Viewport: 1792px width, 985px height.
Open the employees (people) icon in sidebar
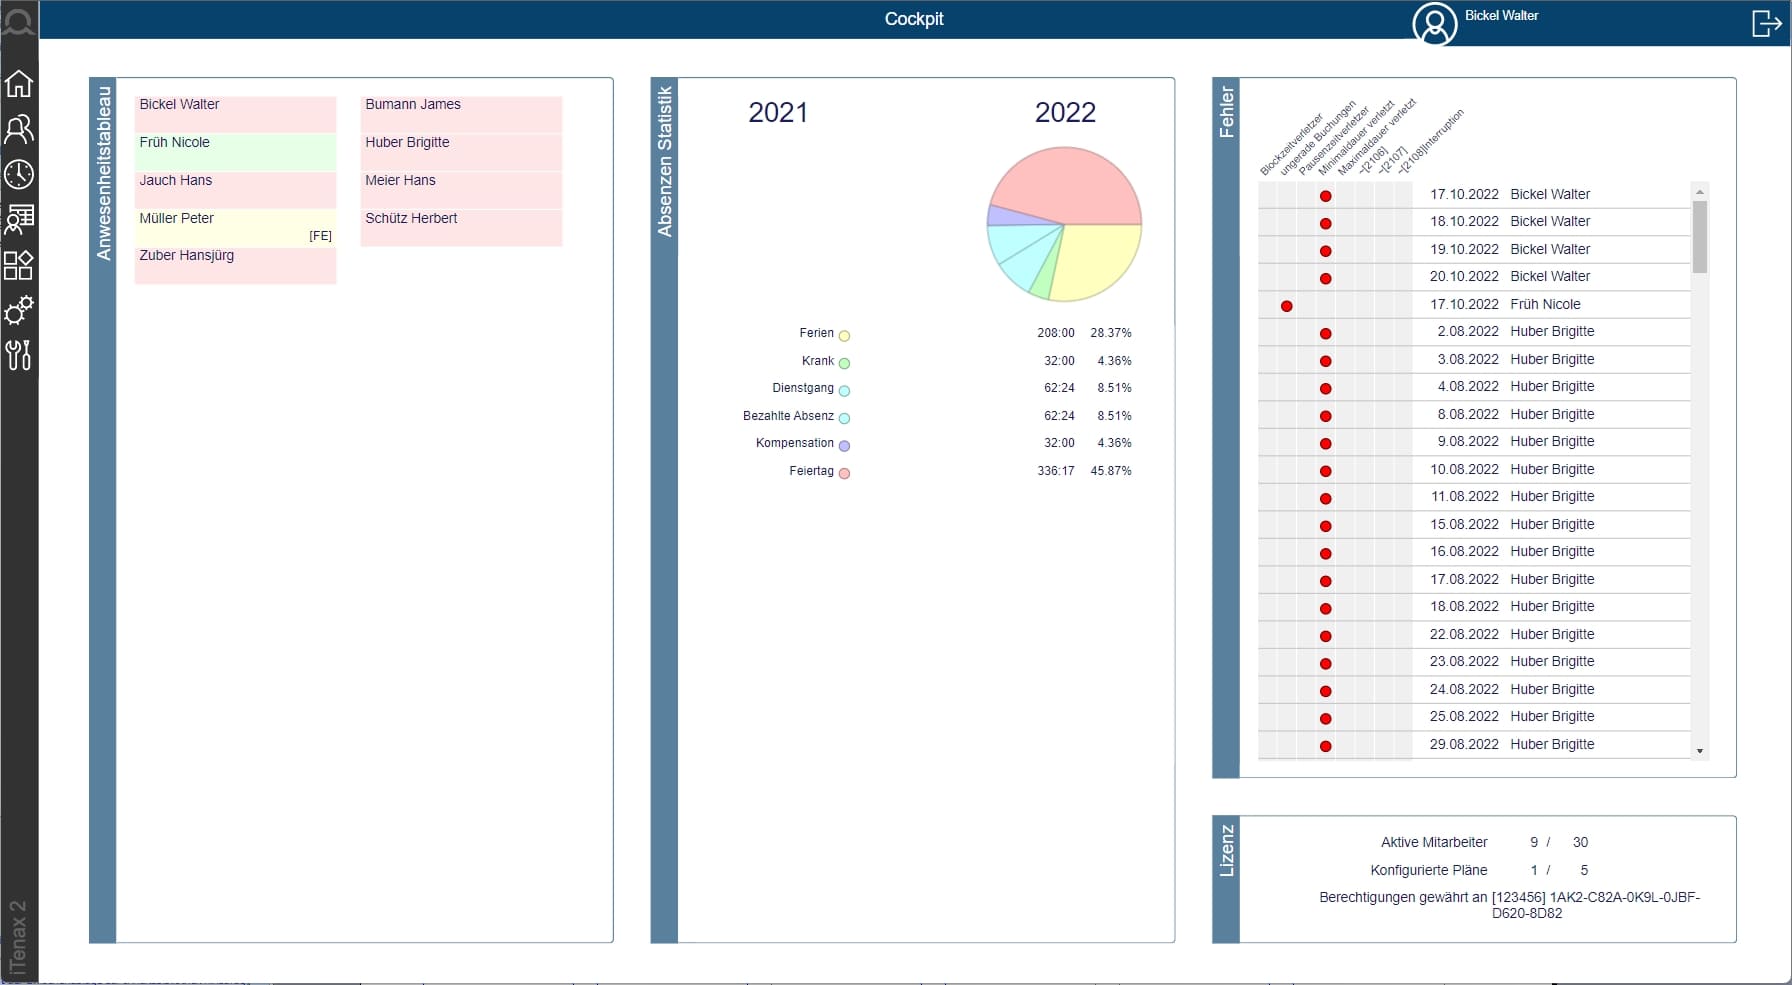19,129
